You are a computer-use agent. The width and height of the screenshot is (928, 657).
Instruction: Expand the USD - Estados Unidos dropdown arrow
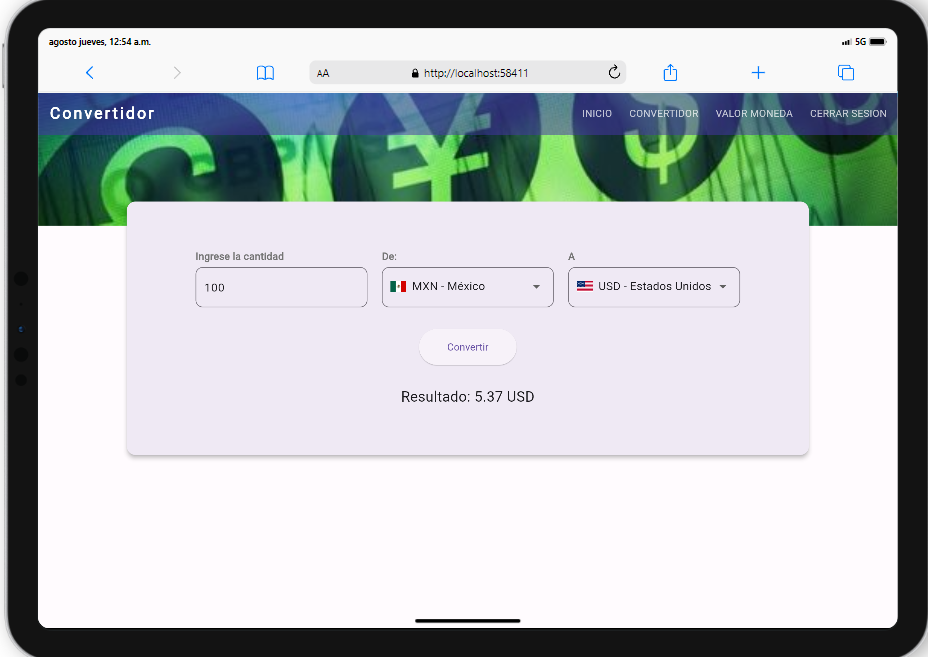click(x=723, y=287)
